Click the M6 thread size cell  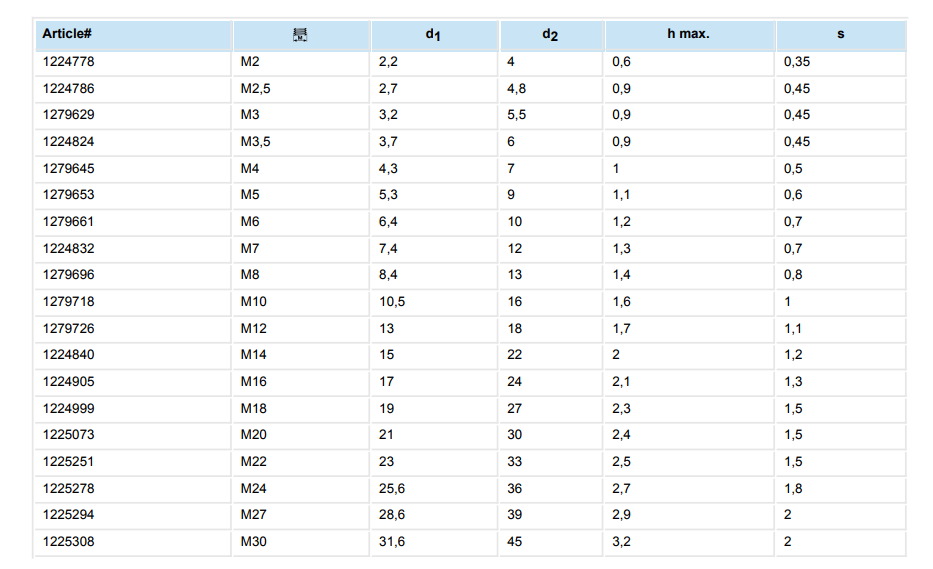[250, 221]
